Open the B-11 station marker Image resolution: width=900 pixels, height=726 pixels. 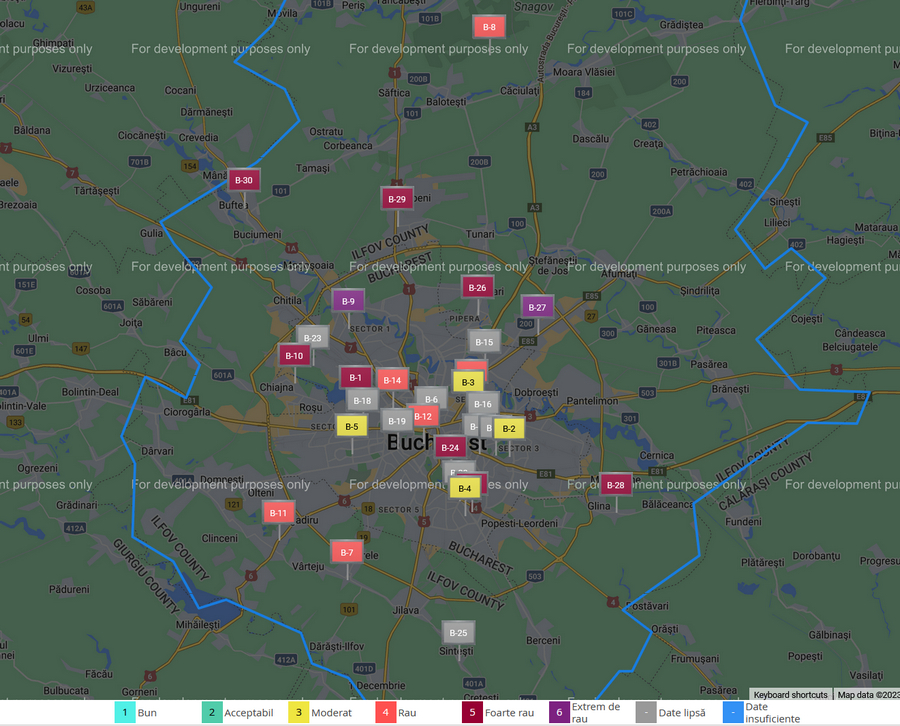pos(279,513)
